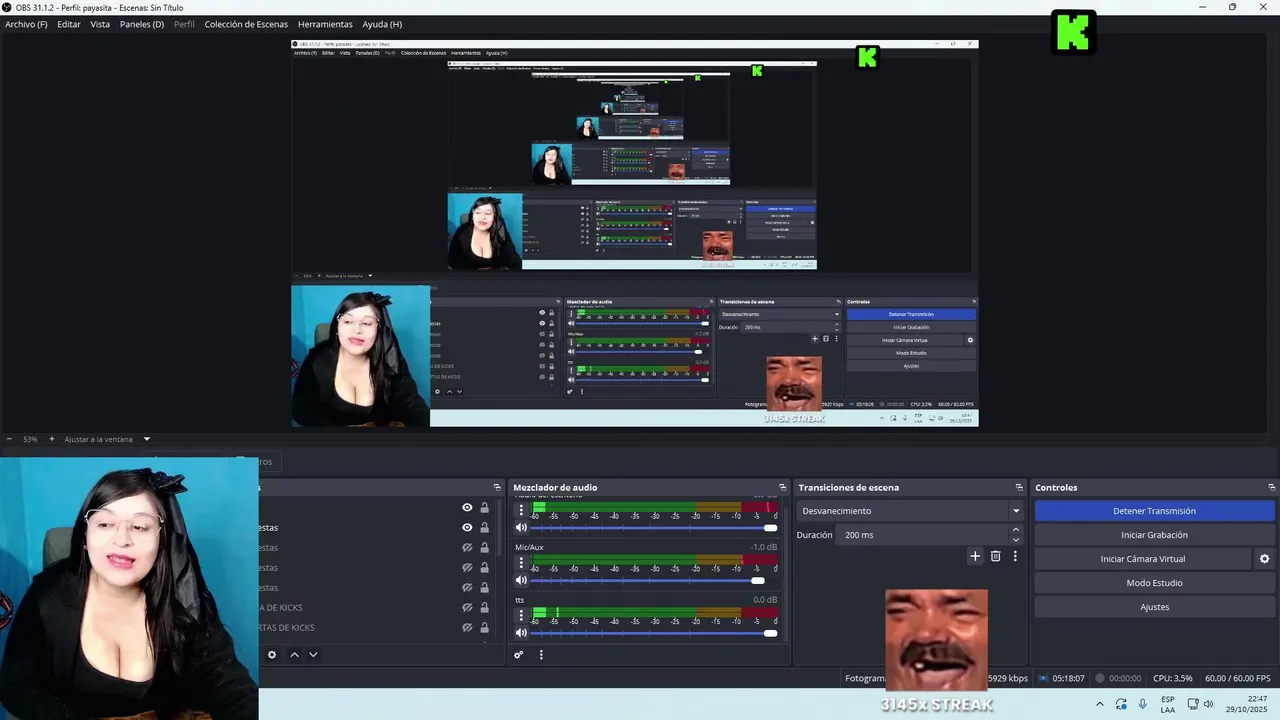The height and width of the screenshot is (720, 1280).
Task: Click the CPU: 3.5% status entry
Action: pyautogui.click(x=1172, y=678)
